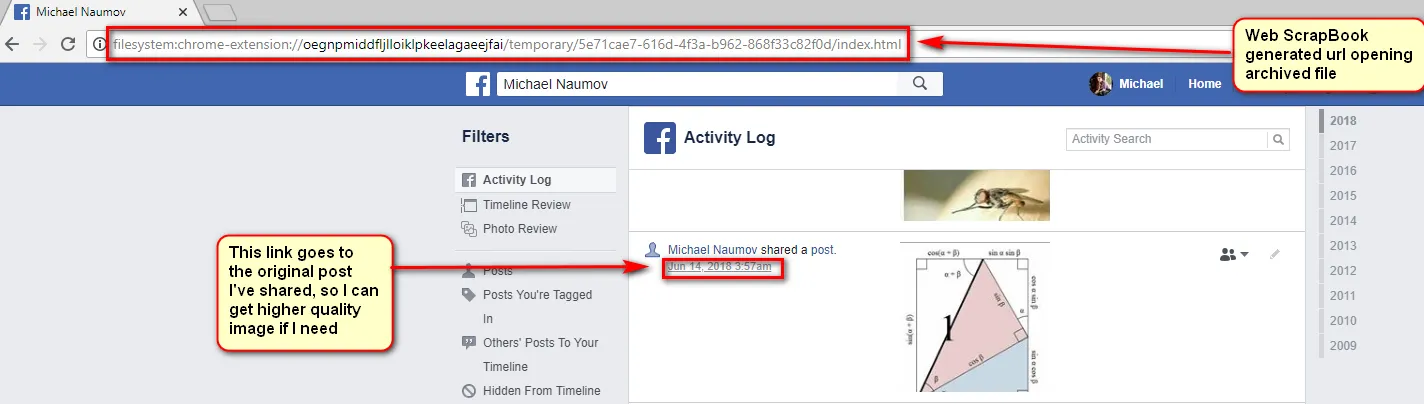Click the search magnifier in Facebook header
Screen dimensions: 1424x404
921,84
